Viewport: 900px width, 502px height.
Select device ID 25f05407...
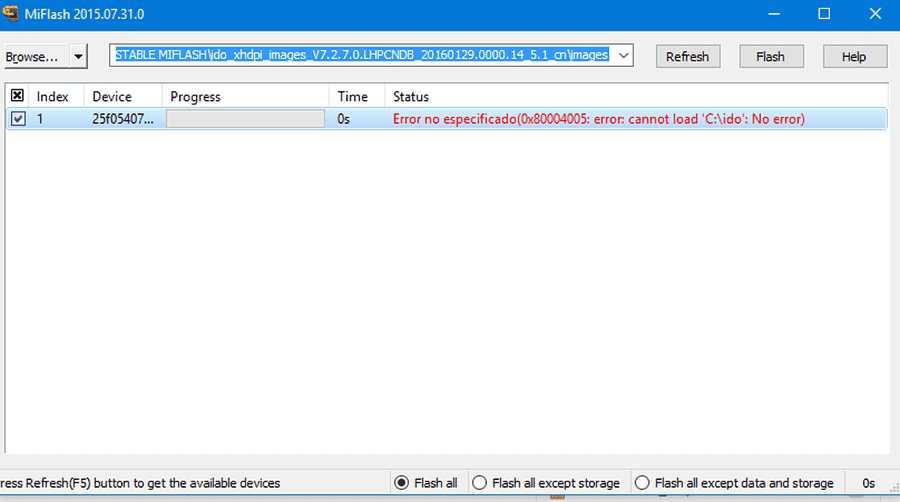pos(123,119)
